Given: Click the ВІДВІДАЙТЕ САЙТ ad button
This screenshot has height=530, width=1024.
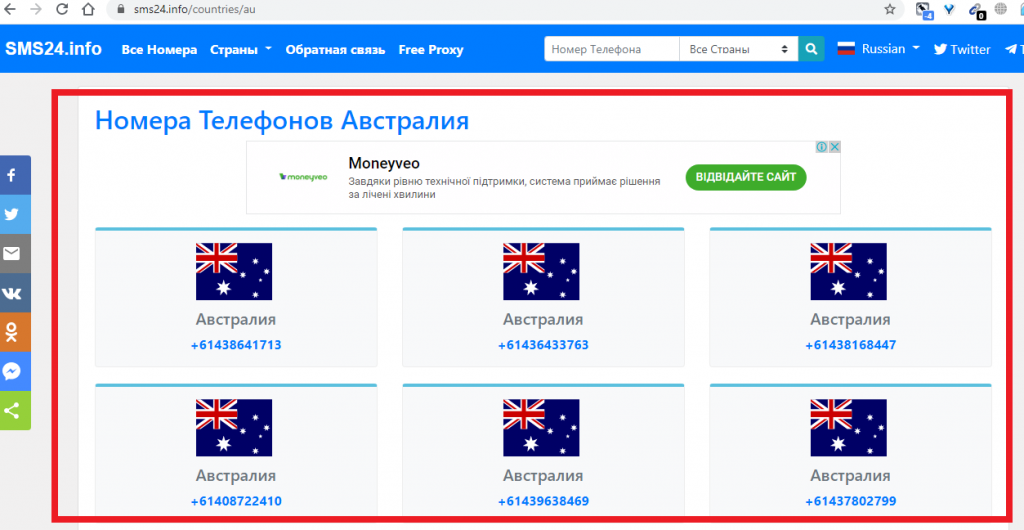Looking at the screenshot, I should 746,177.
